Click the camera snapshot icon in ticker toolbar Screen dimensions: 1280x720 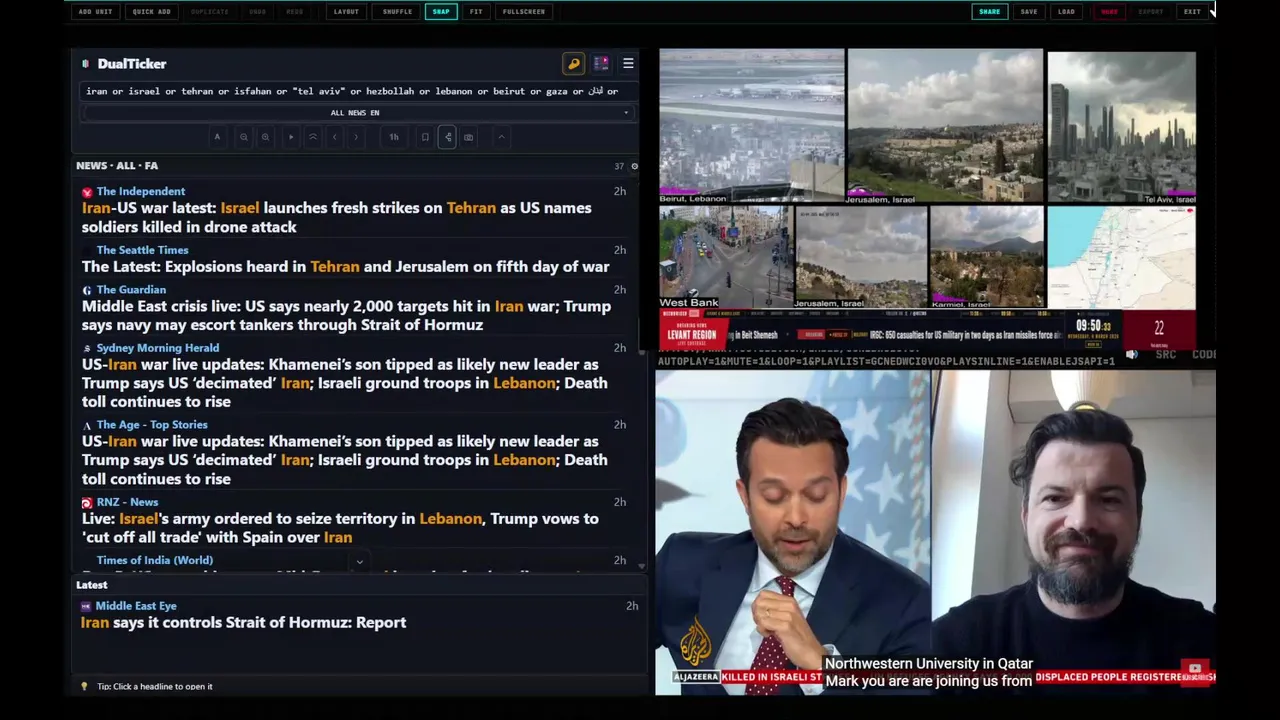(x=468, y=137)
